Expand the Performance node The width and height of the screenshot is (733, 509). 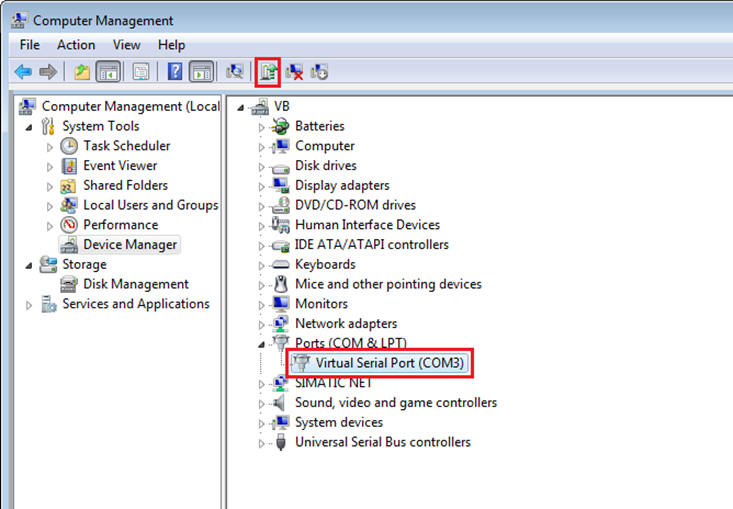tap(50, 226)
